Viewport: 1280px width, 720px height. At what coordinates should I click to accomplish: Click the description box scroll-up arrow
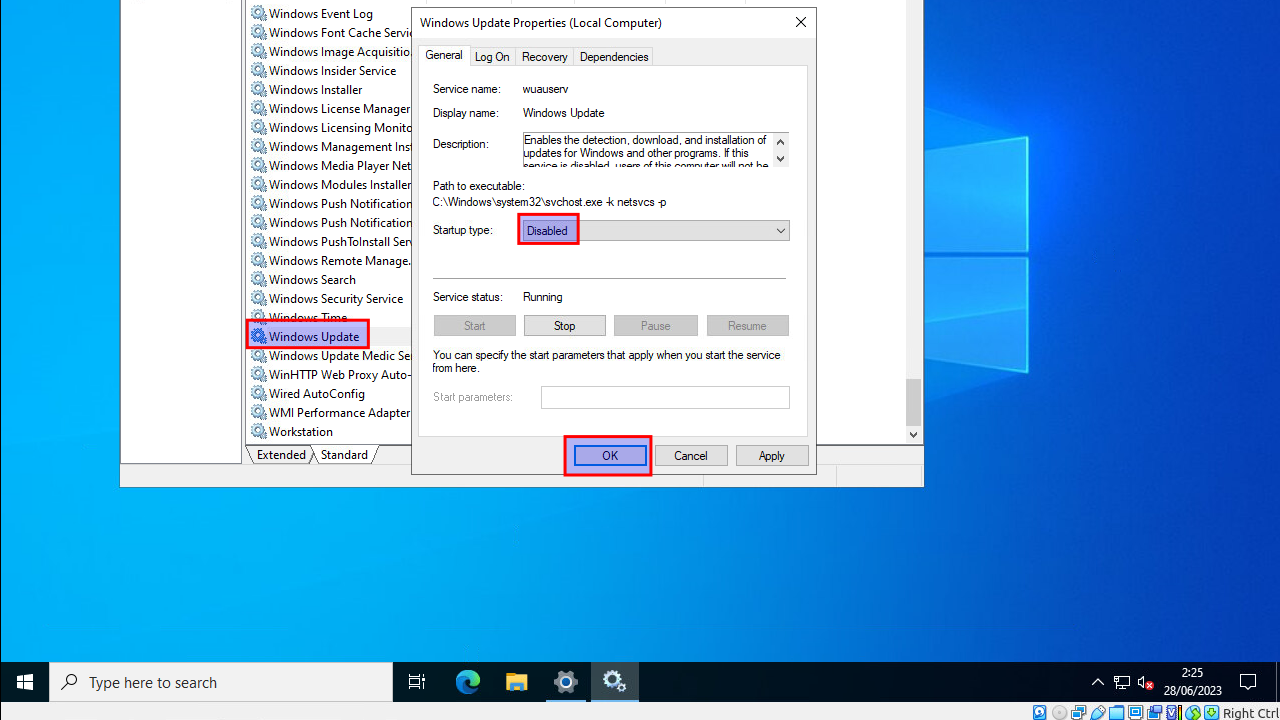[781, 140]
